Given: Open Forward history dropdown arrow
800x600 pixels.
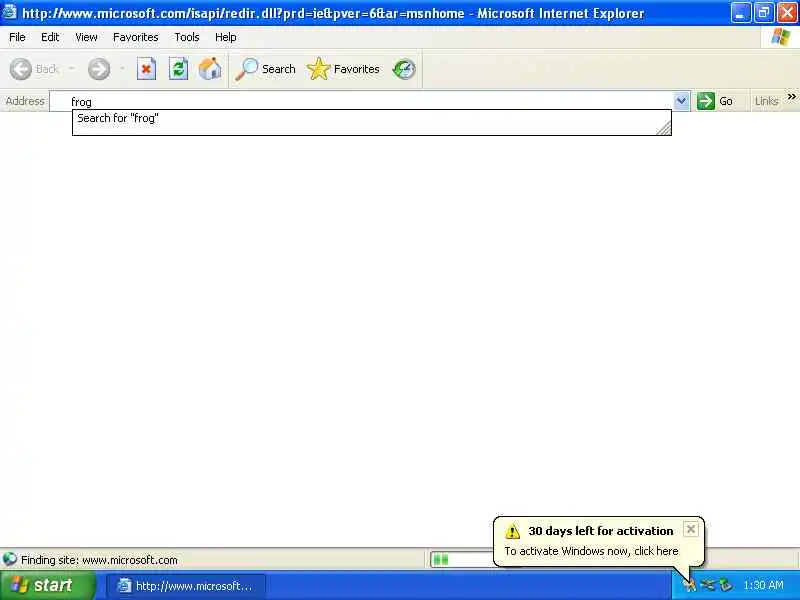Looking at the screenshot, I should (x=122, y=68).
